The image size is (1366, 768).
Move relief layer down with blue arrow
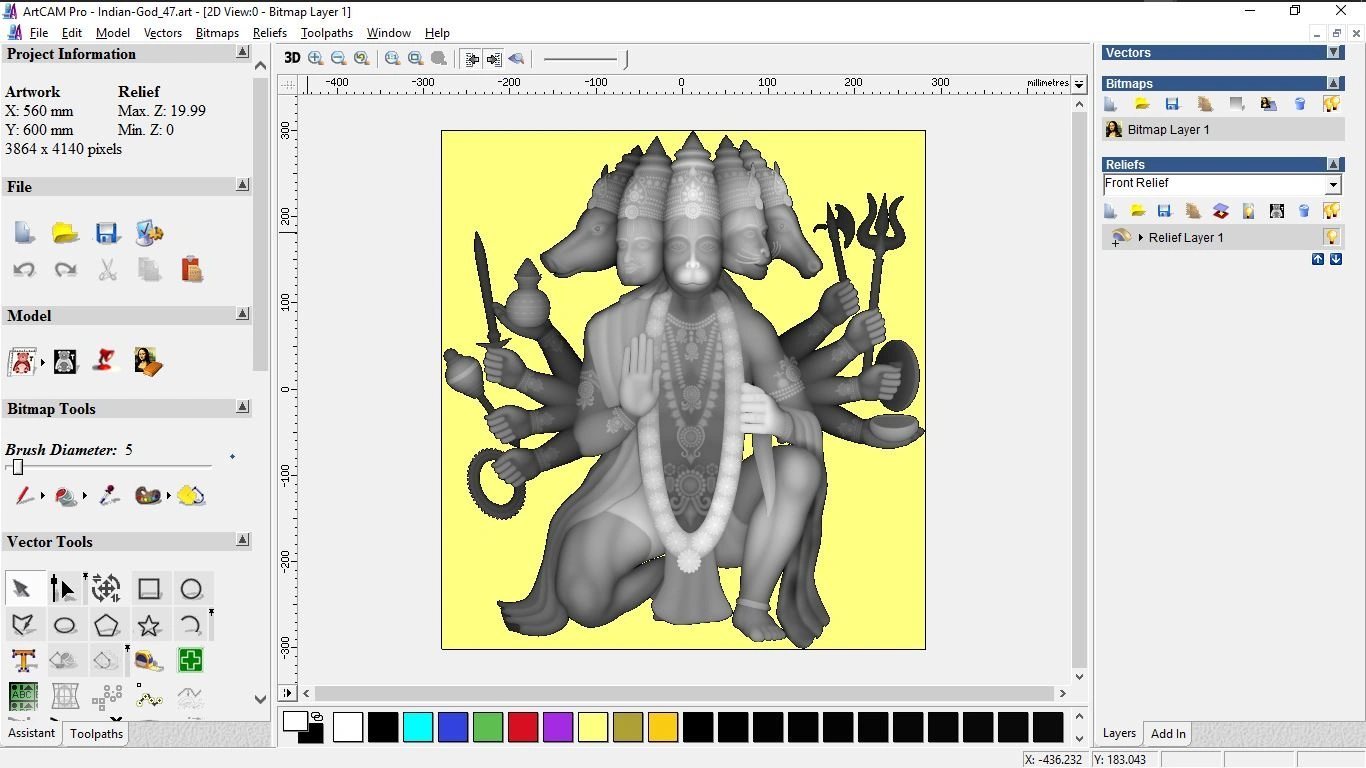(x=1334, y=259)
